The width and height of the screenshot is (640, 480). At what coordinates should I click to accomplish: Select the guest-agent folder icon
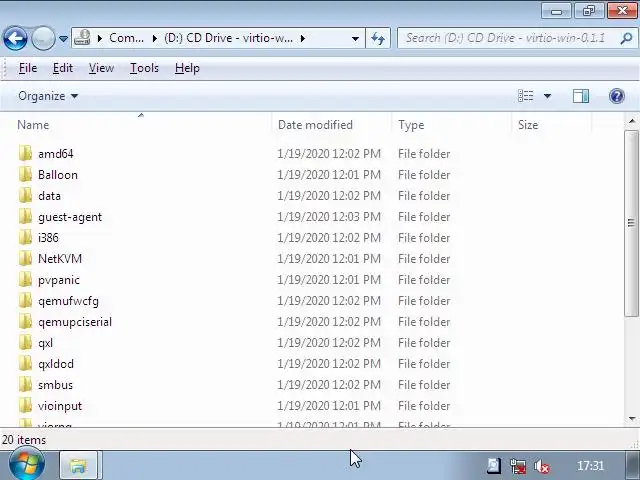25,217
